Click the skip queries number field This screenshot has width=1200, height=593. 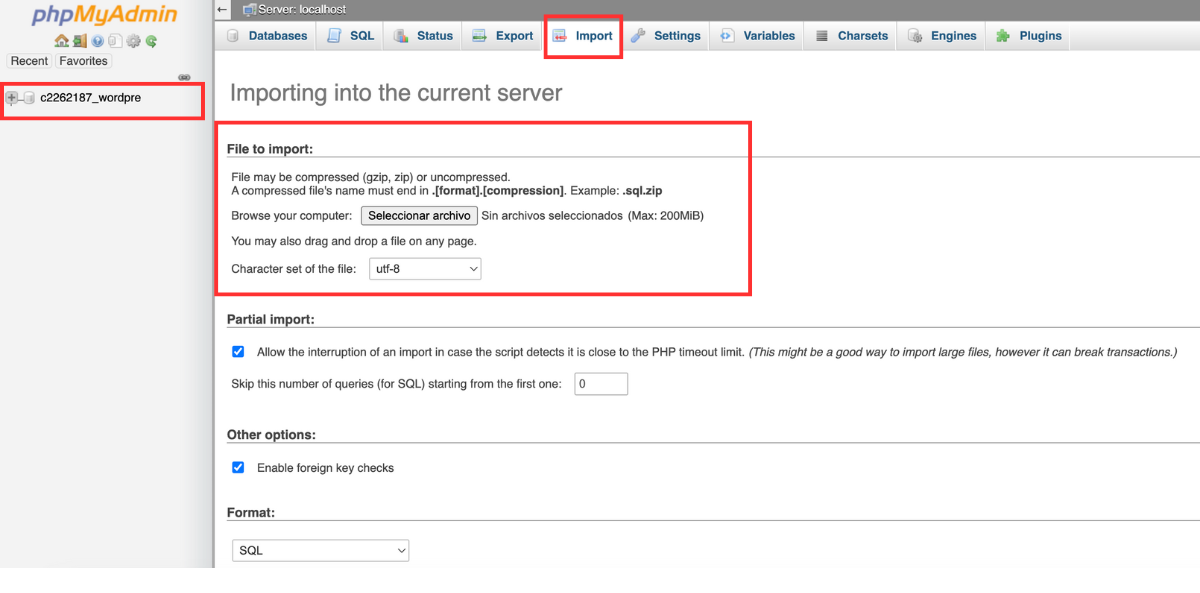click(600, 384)
